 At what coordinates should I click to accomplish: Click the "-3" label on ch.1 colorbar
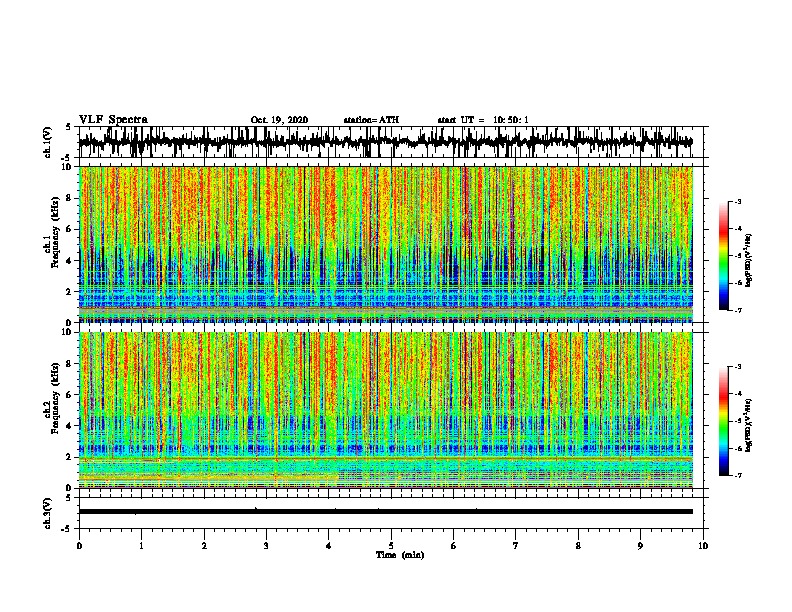(738, 202)
